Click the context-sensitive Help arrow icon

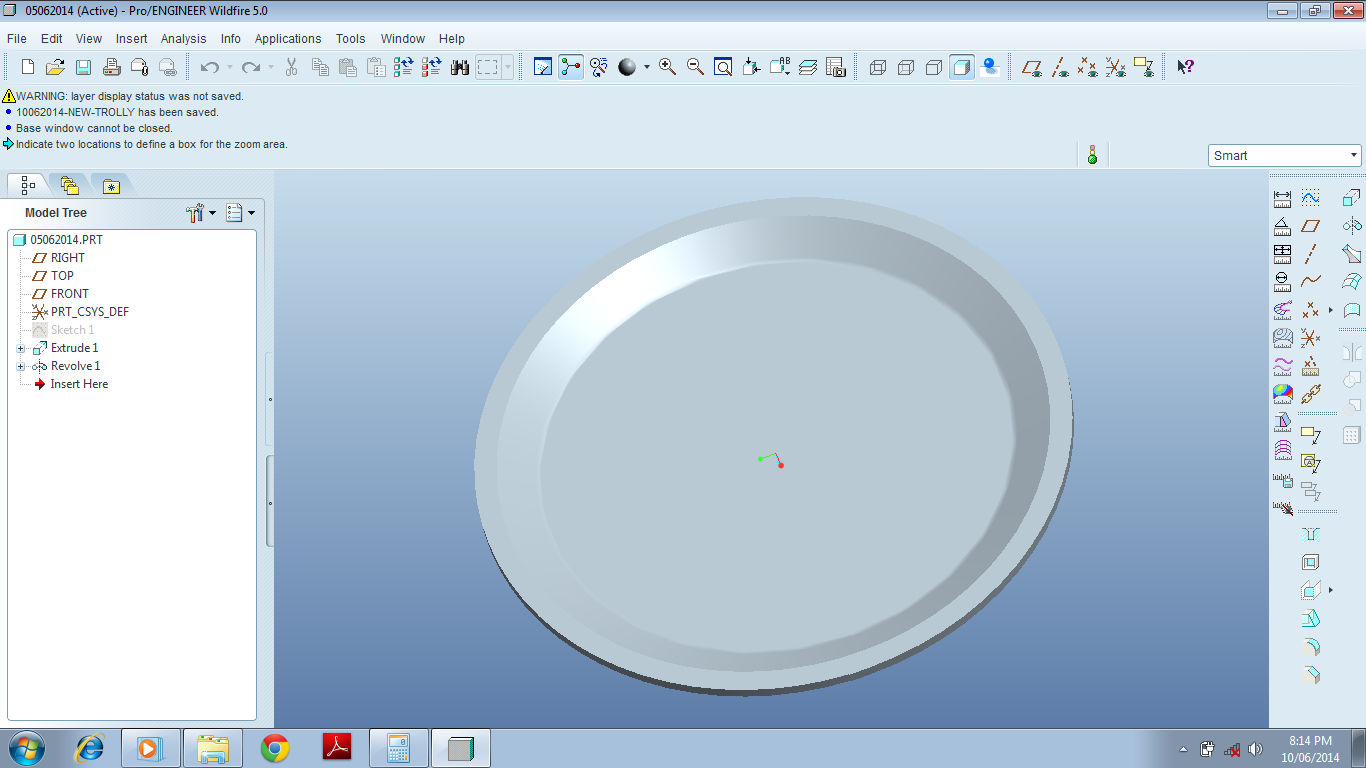pyautogui.click(x=1185, y=67)
